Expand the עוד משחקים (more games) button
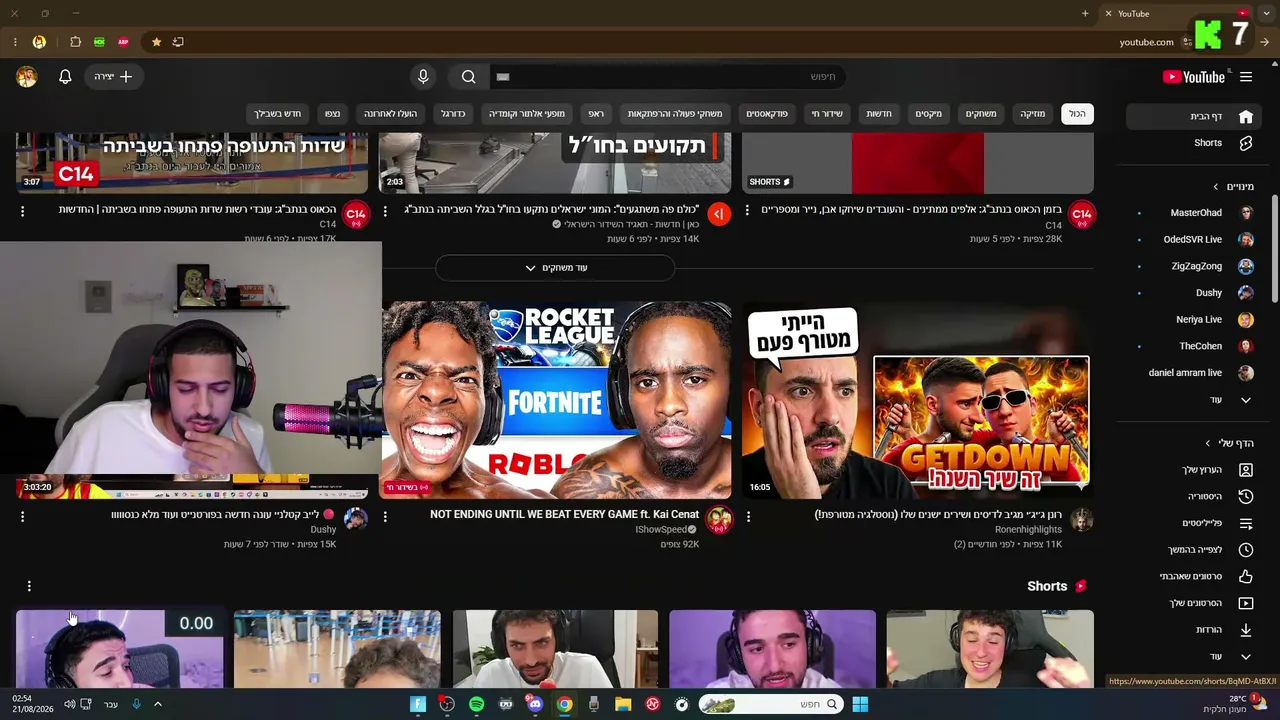The height and width of the screenshot is (720, 1280). [555, 268]
